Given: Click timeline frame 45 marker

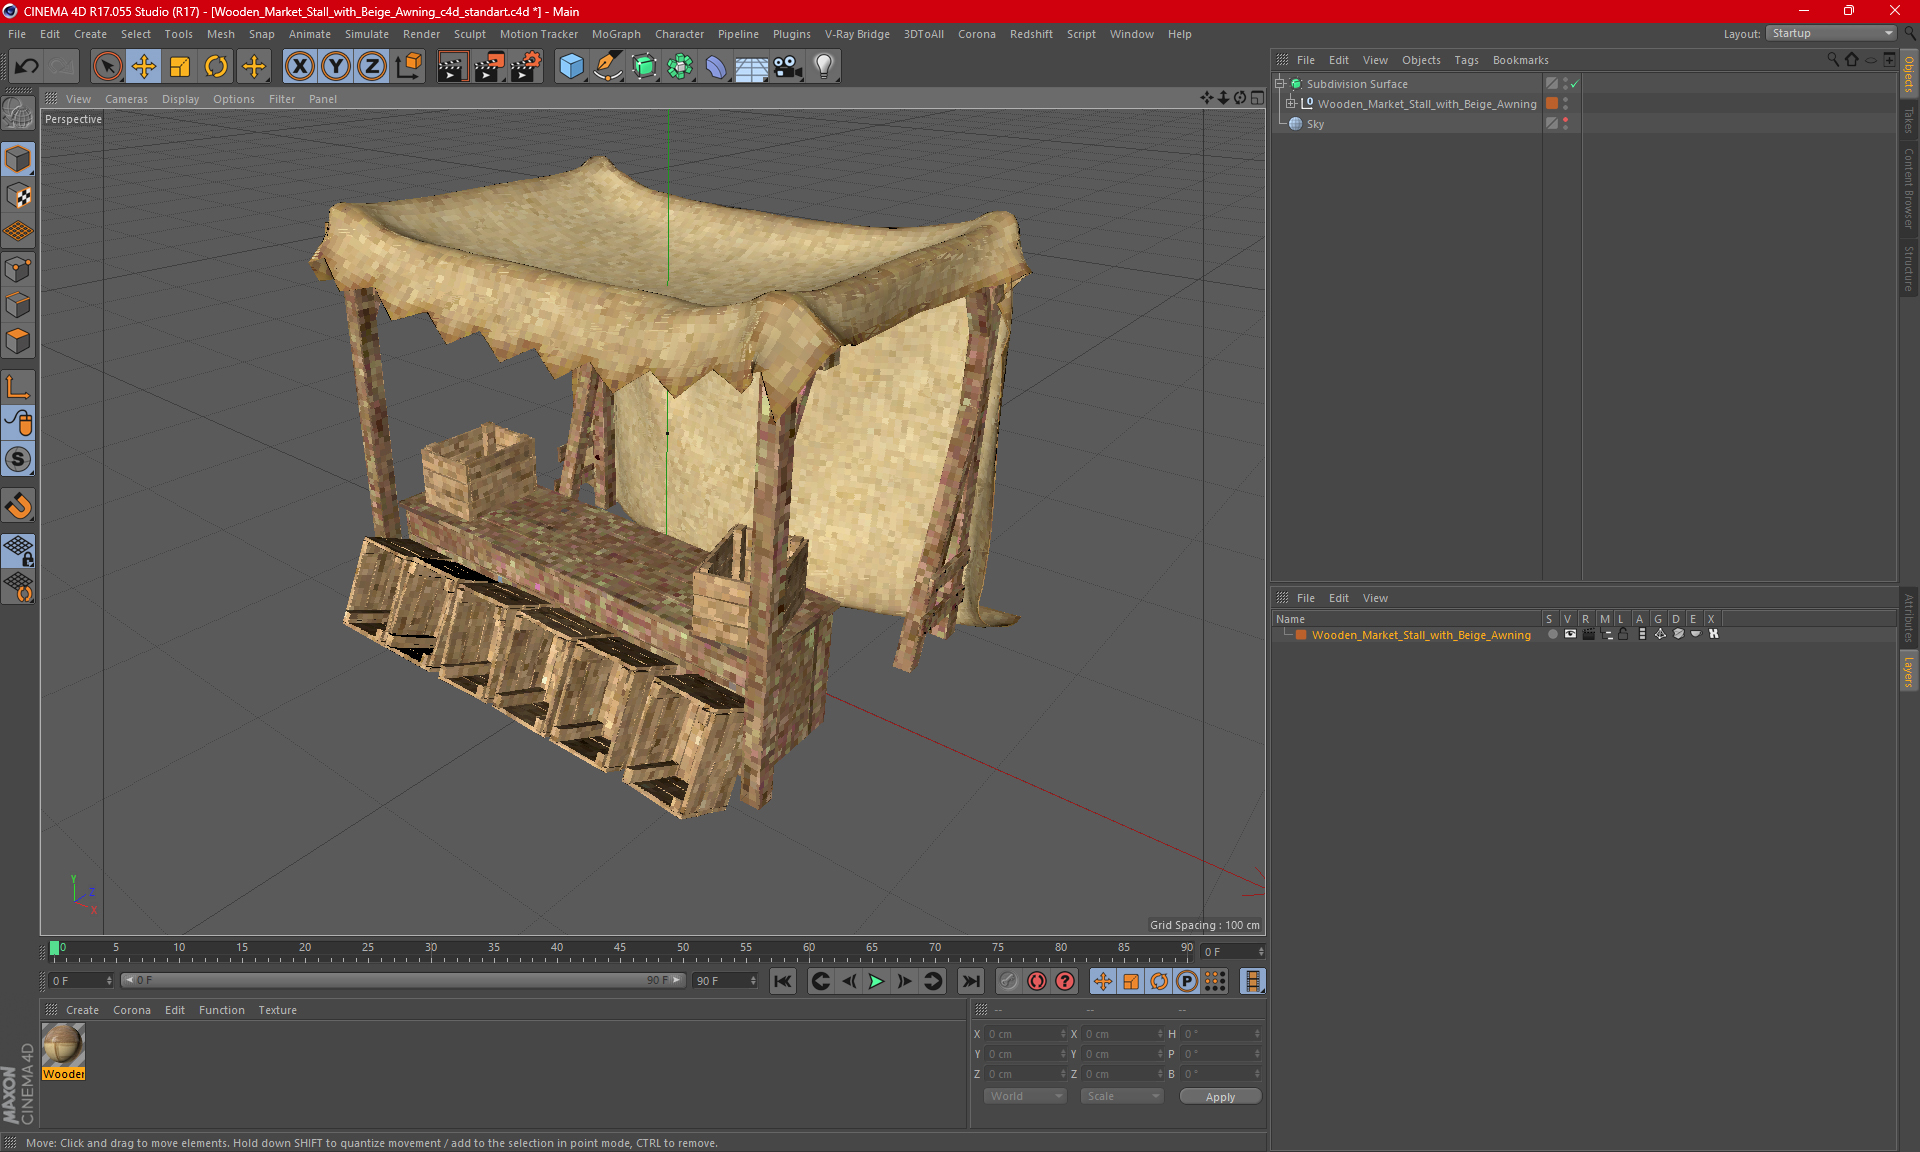Looking at the screenshot, I should (620, 947).
